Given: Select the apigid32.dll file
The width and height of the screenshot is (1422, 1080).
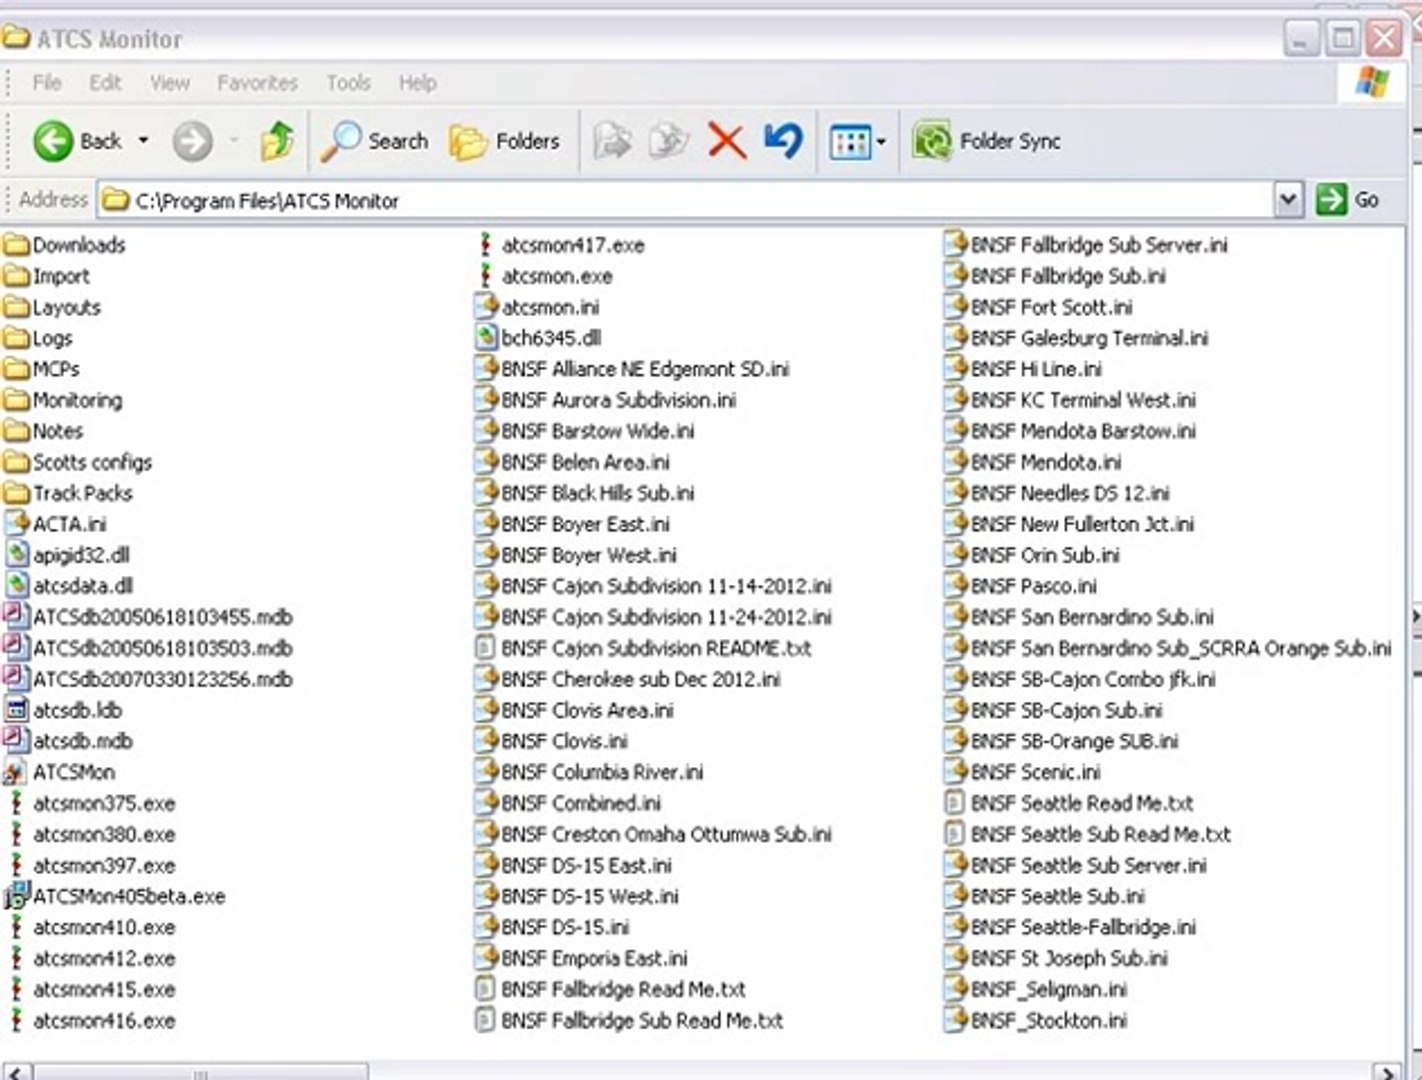Looking at the screenshot, I should 67,555.
